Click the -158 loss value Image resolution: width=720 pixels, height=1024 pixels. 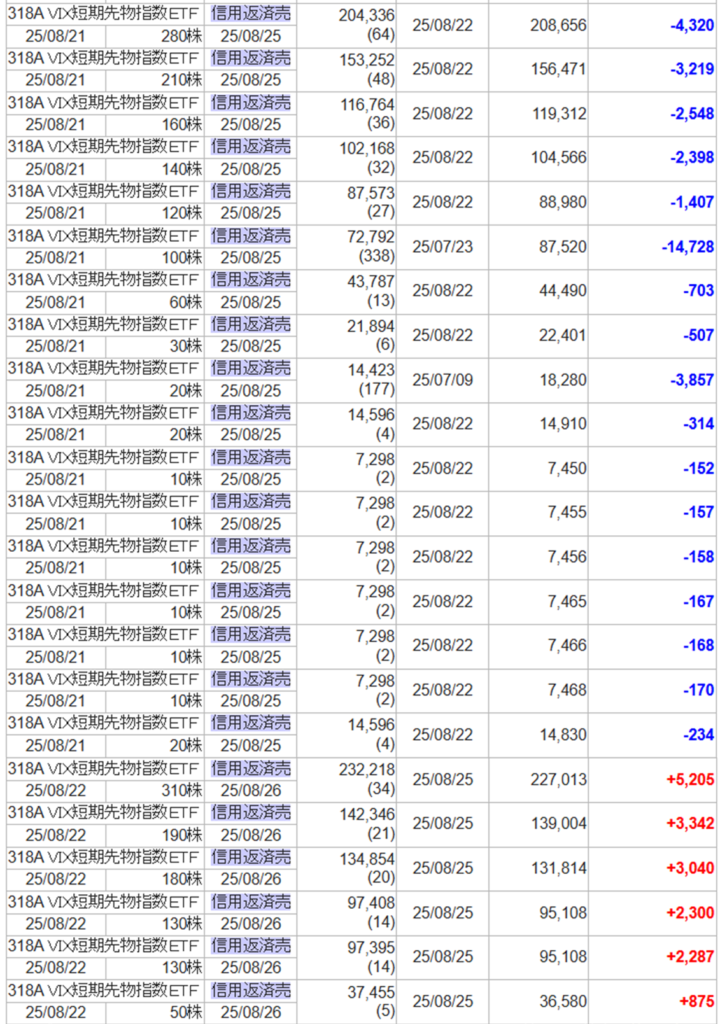[x=698, y=556]
